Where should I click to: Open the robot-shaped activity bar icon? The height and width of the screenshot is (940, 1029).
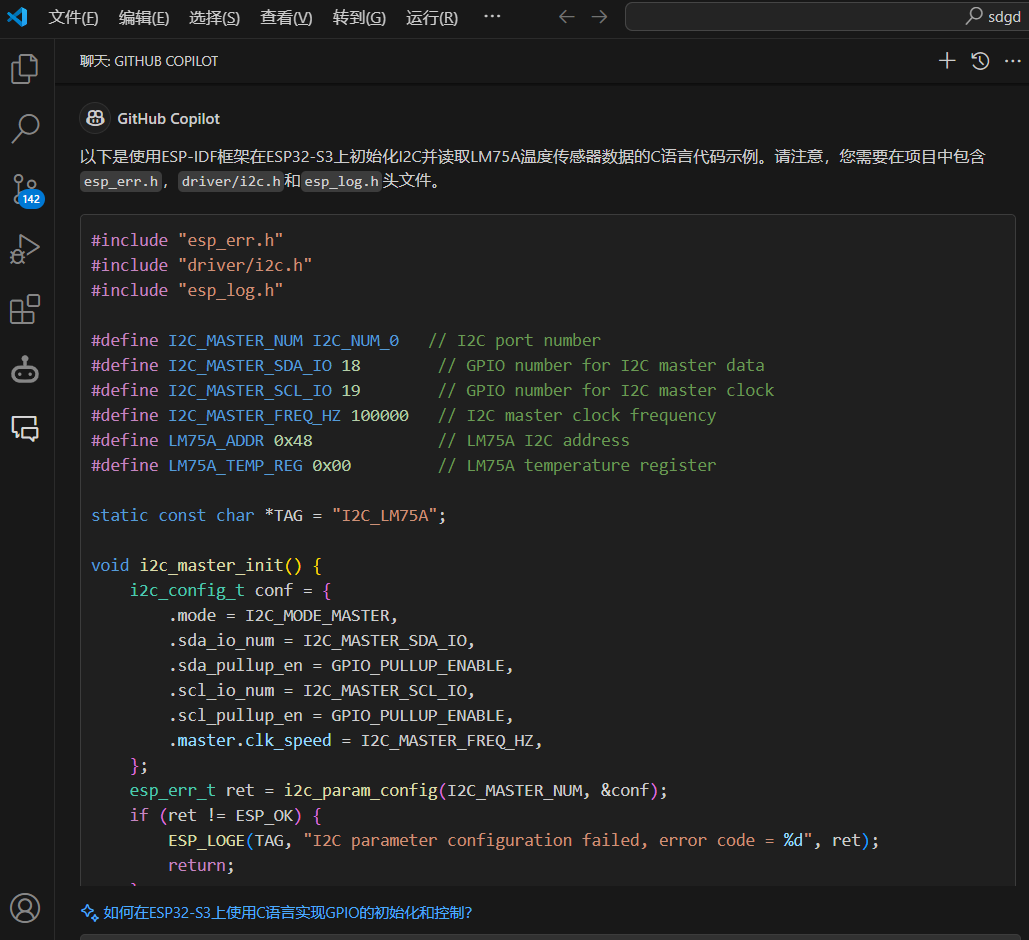(x=25, y=370)
